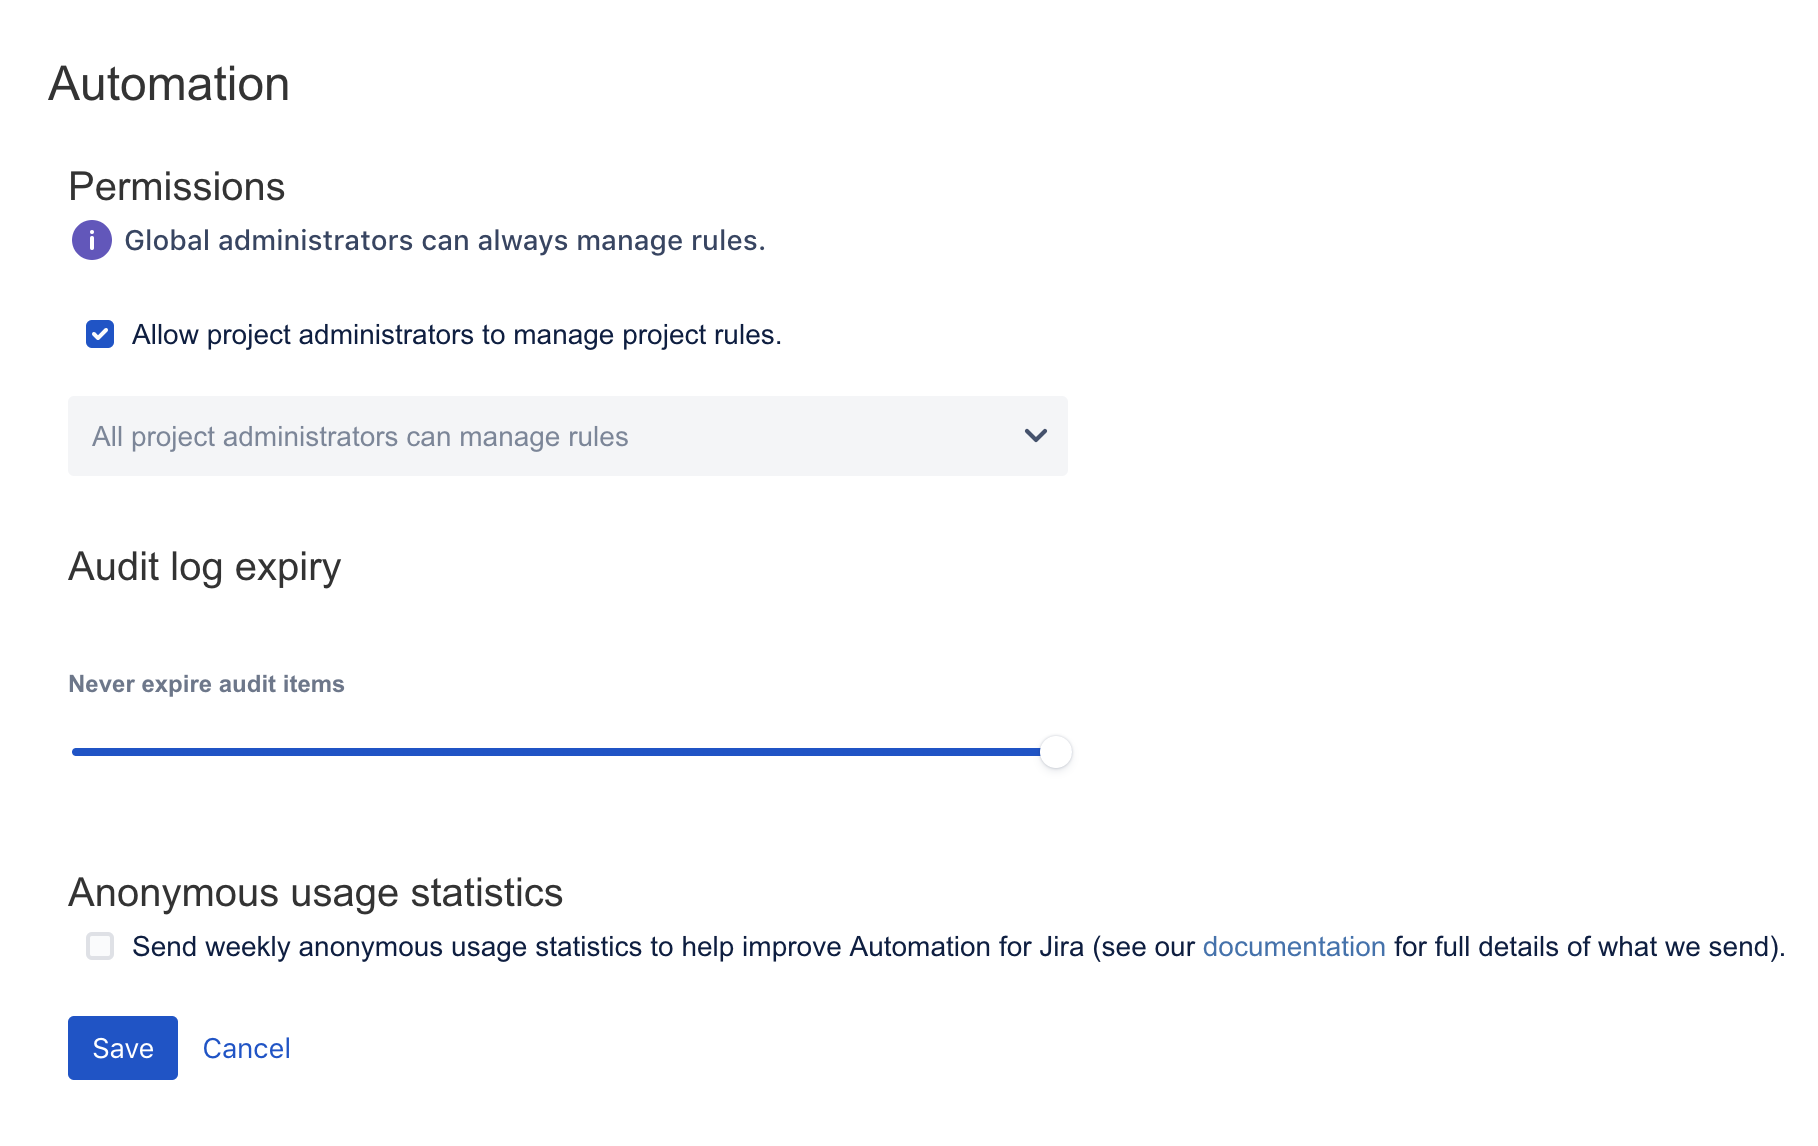
Task: Open the documentation link
Action: click(1293, 947)
